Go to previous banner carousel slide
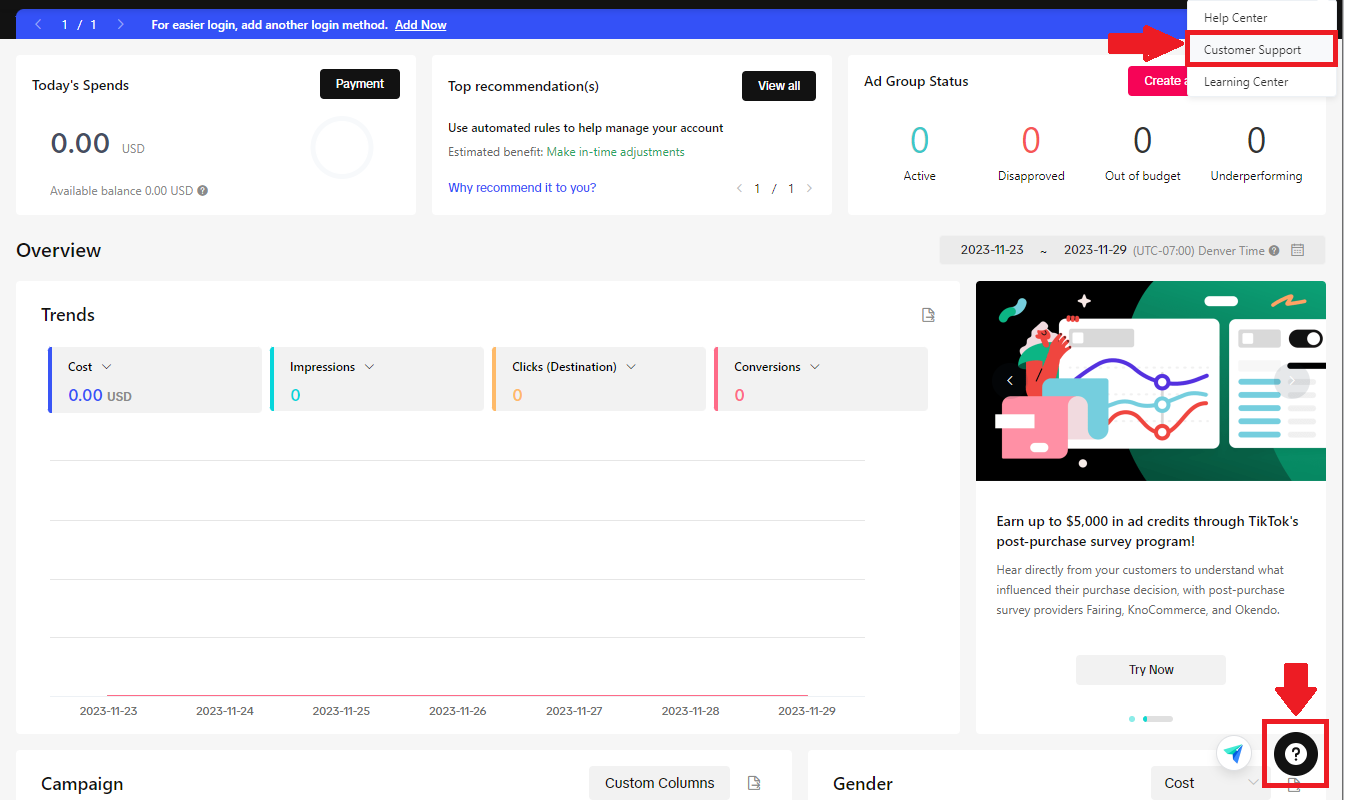Screen dimensions: 1345x800 click(x=1010, y=380)
